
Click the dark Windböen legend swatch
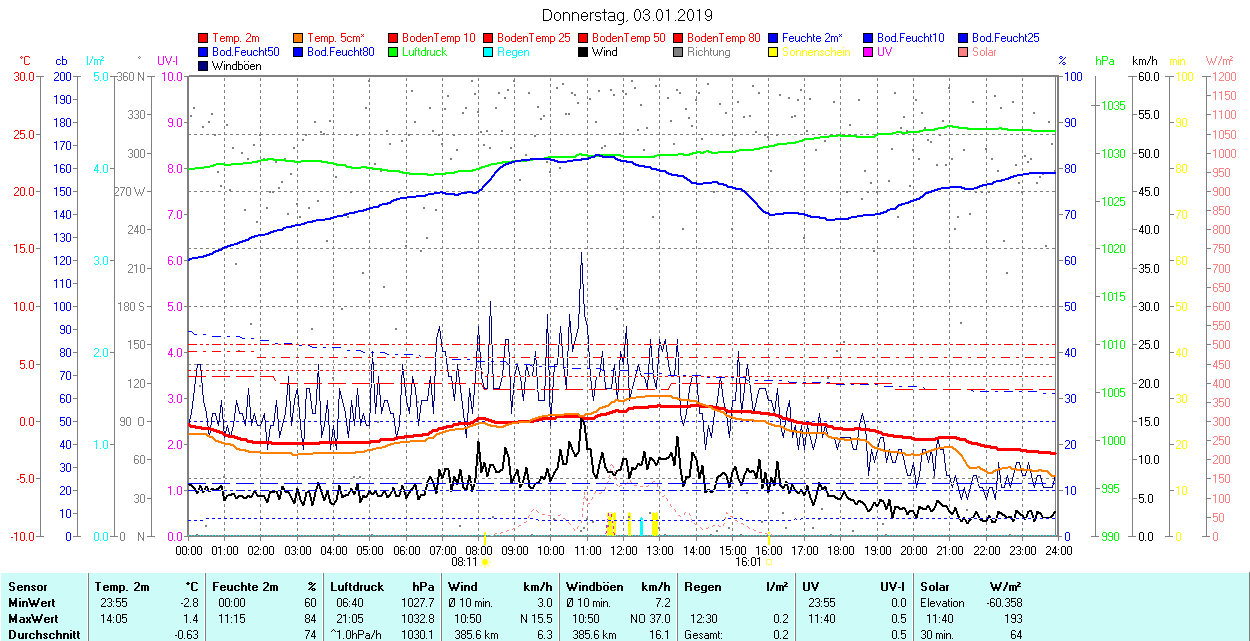click(x=204, y=66)
